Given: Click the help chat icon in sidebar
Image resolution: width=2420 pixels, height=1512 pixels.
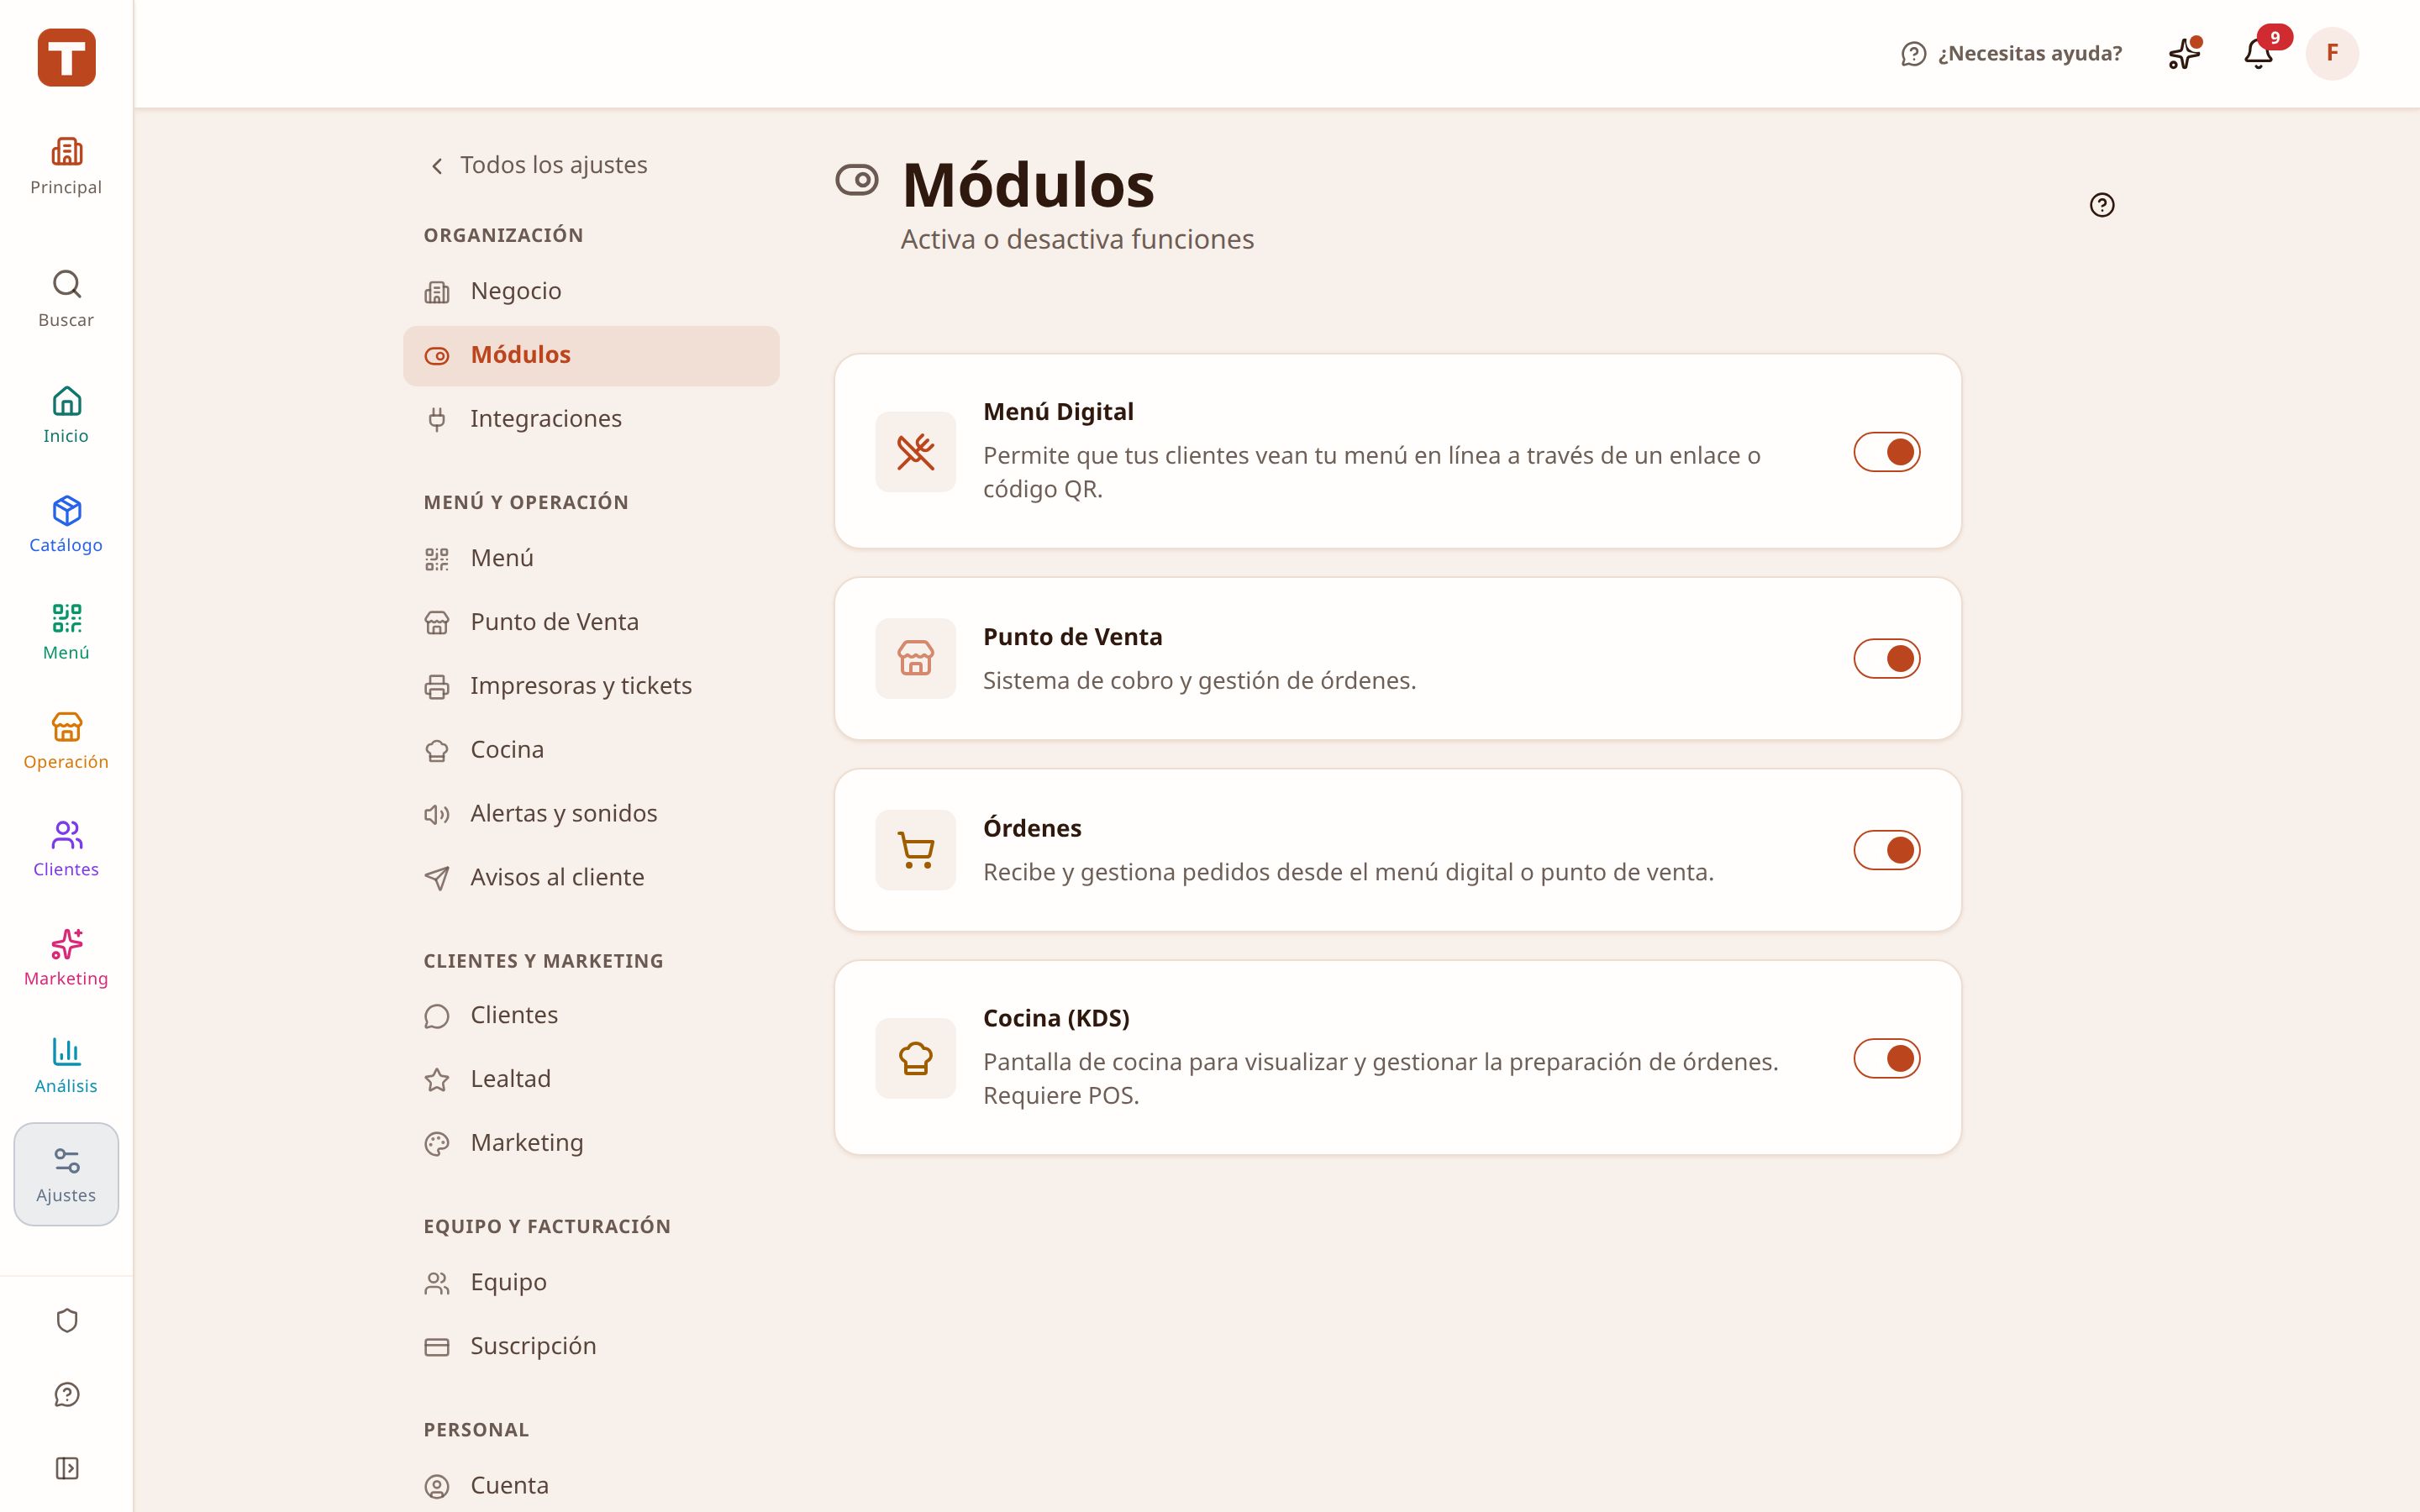Looking at the screenshot, I should pyautogui.click(x=67, y=1395).
